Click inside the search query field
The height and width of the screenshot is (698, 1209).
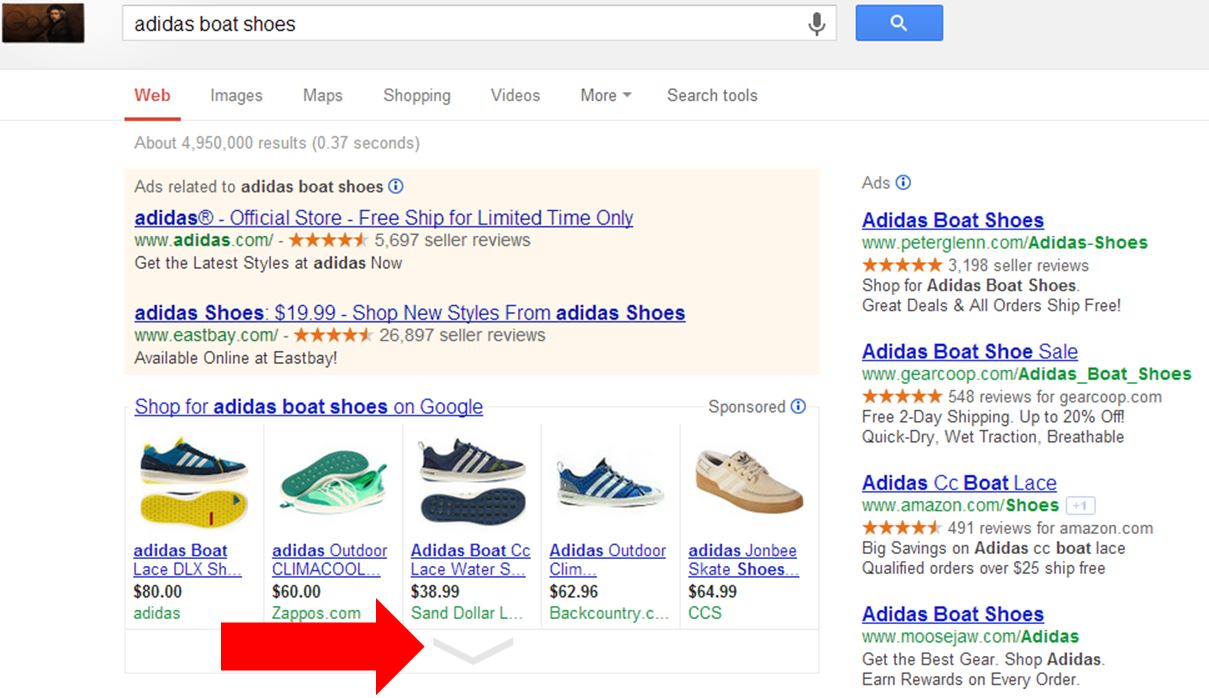(x=460, y=24)
